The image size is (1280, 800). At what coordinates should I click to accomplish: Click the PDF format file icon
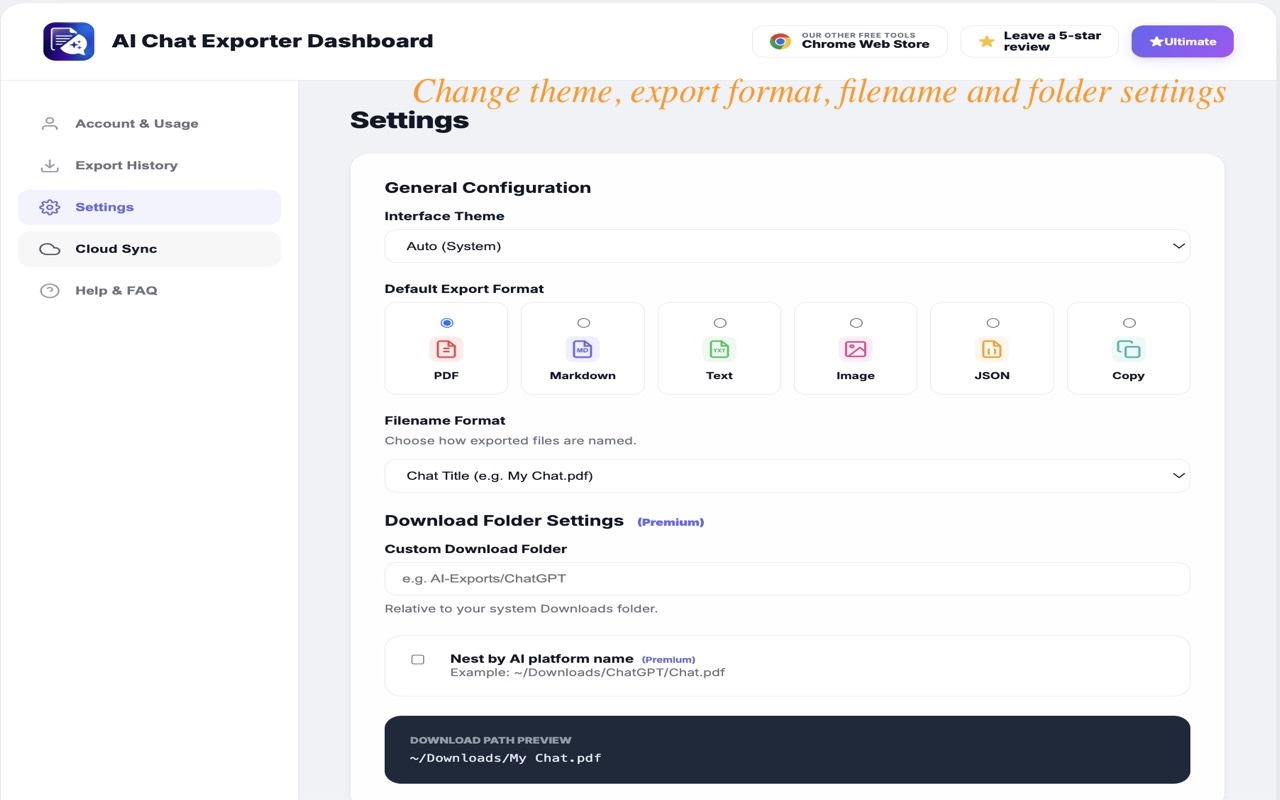pos(446,349)
